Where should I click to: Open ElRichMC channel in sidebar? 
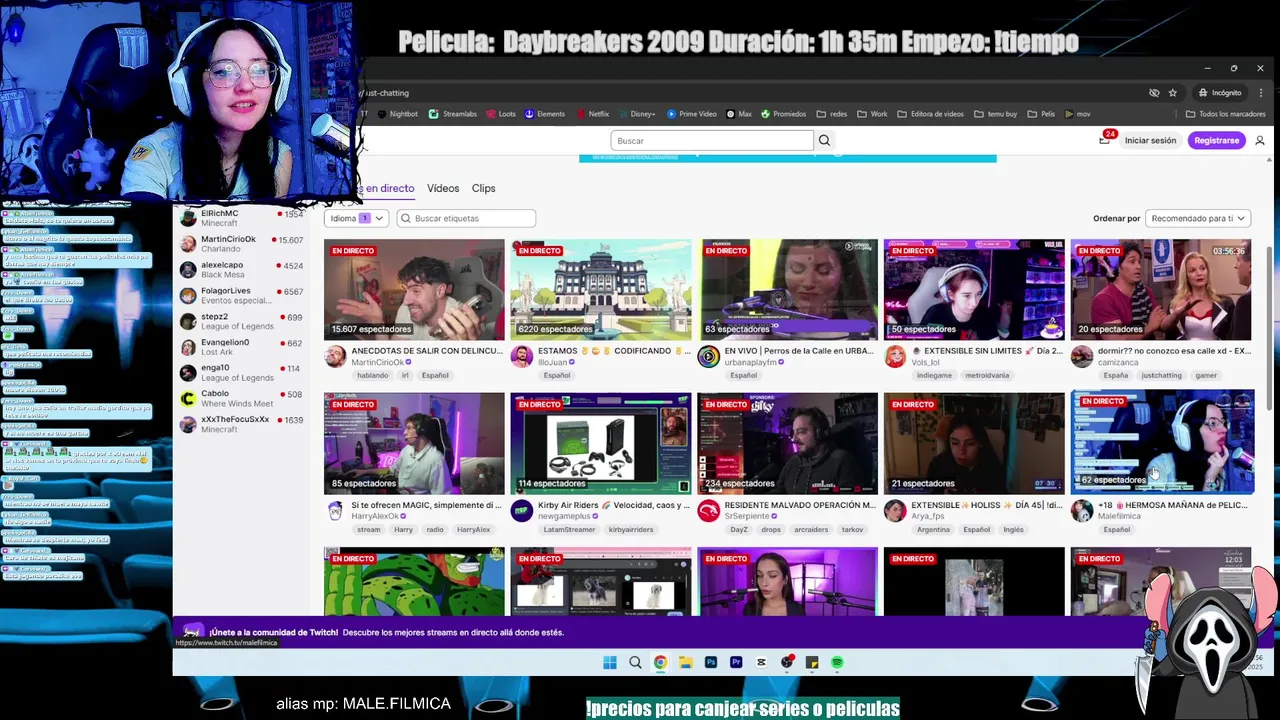pyautogui.click(x=241, y=218)
